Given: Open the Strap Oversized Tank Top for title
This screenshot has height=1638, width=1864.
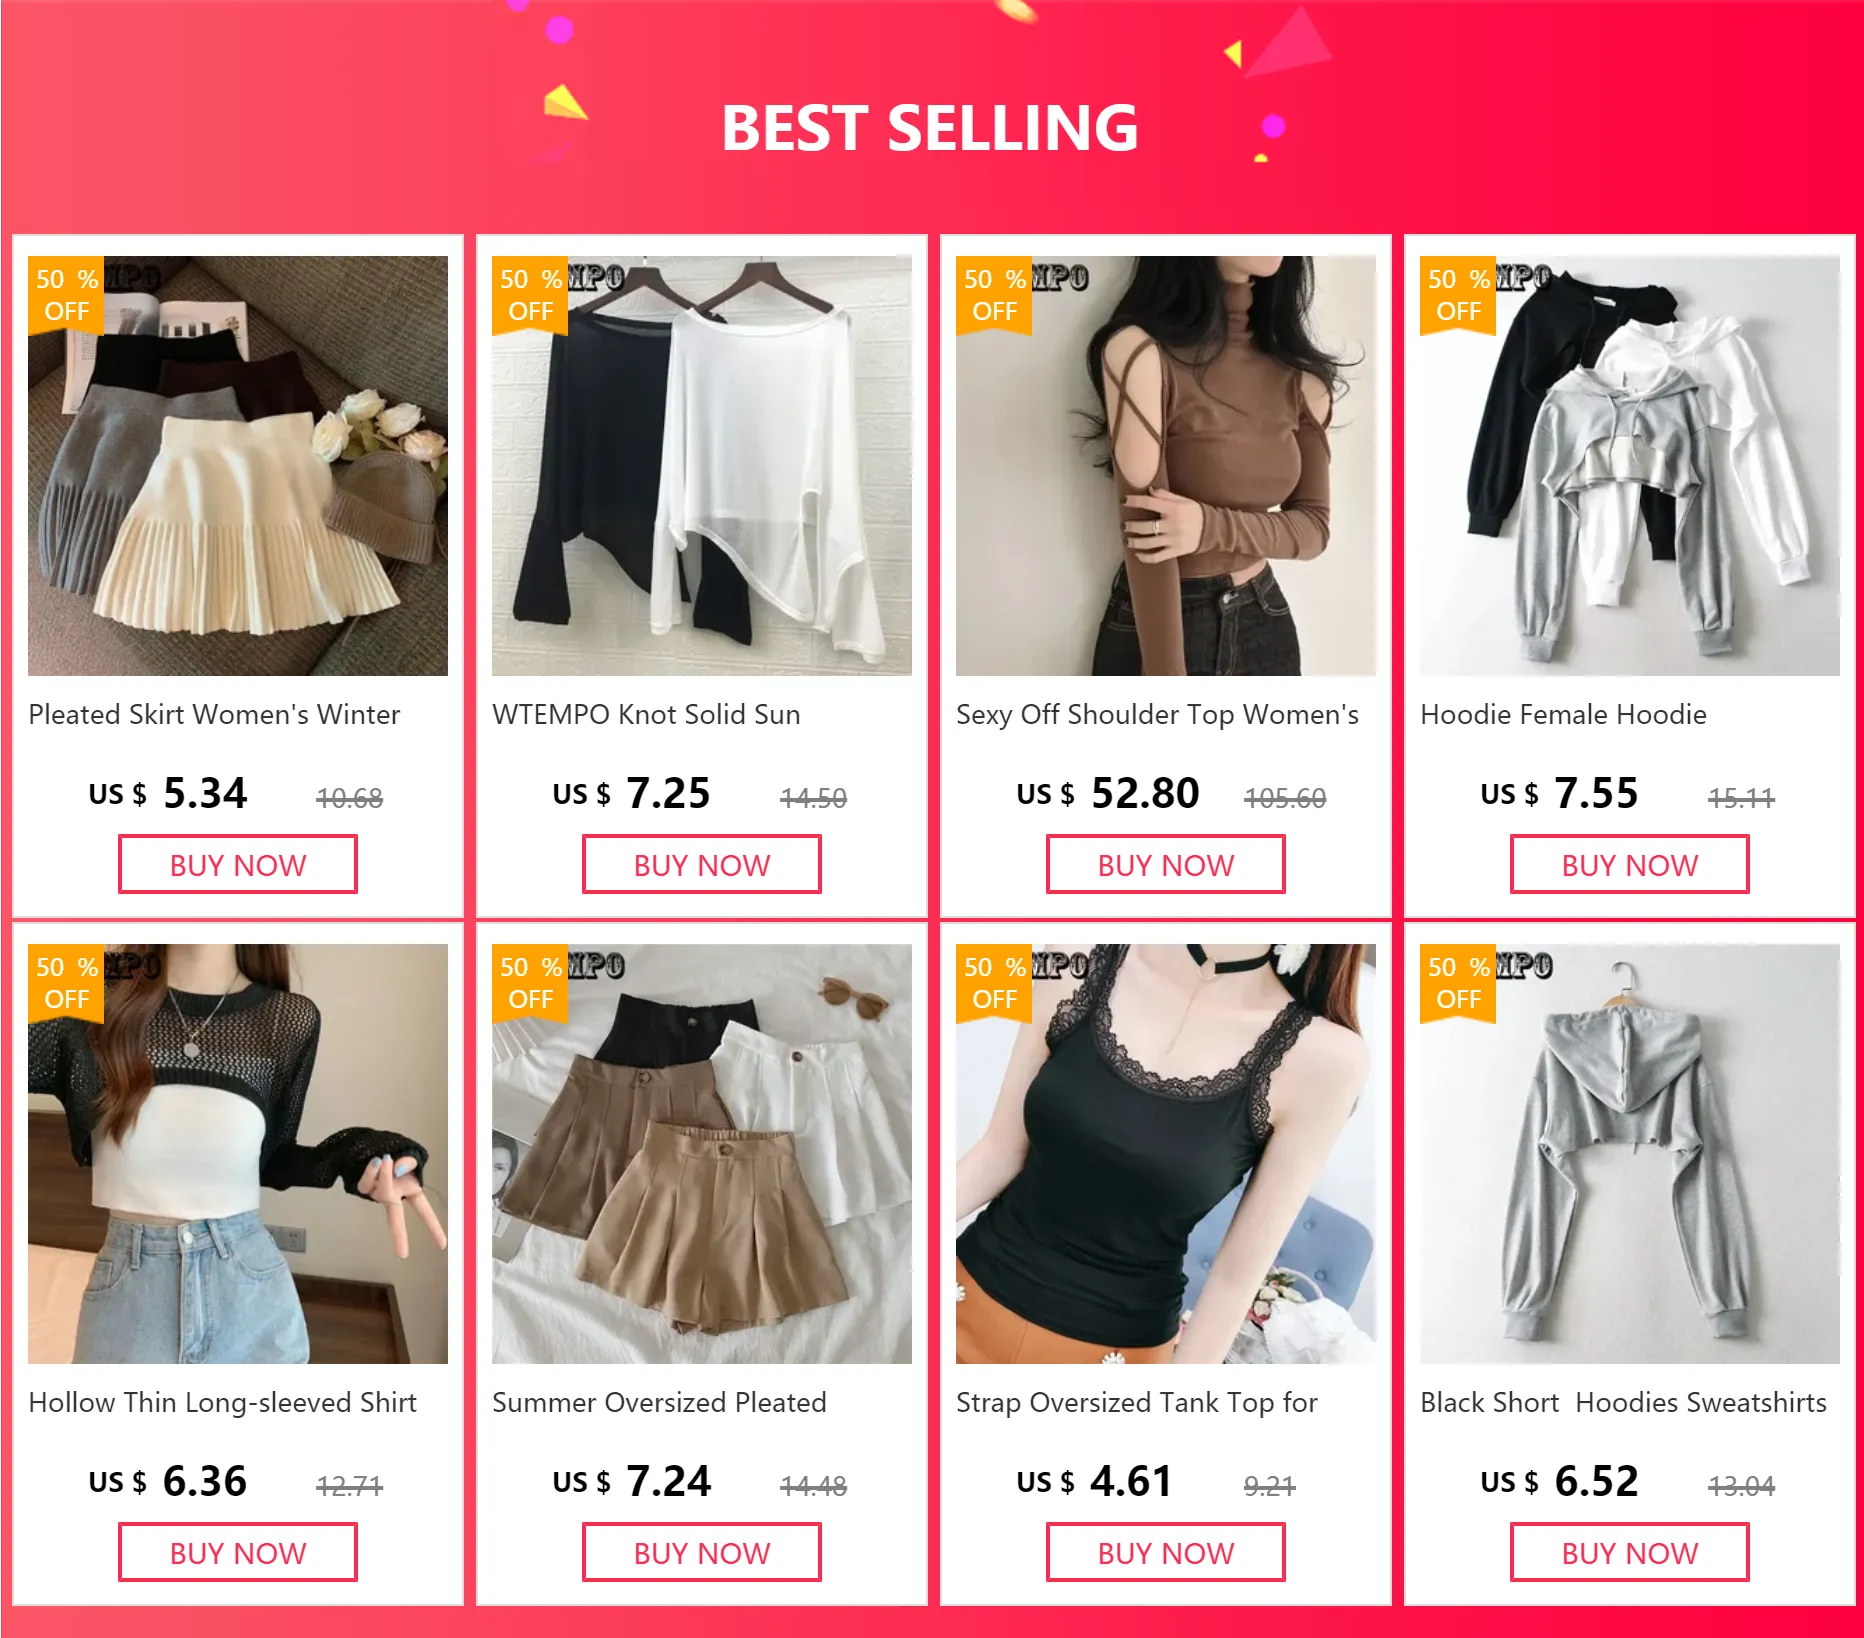Looking at the screenshot, I should [x=1137, y=1403].
